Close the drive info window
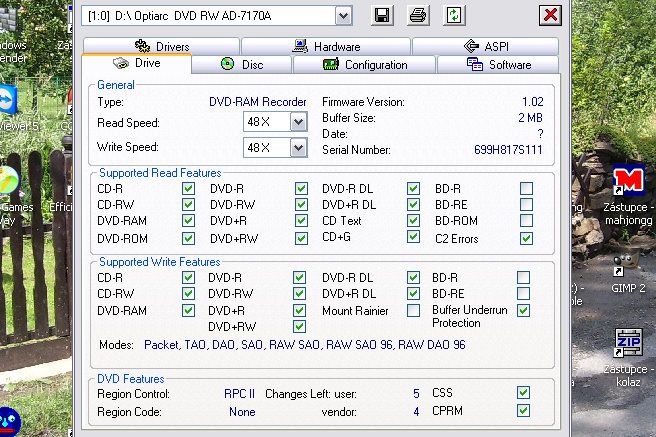Screen dimensions: 656x437 point(550,15)
